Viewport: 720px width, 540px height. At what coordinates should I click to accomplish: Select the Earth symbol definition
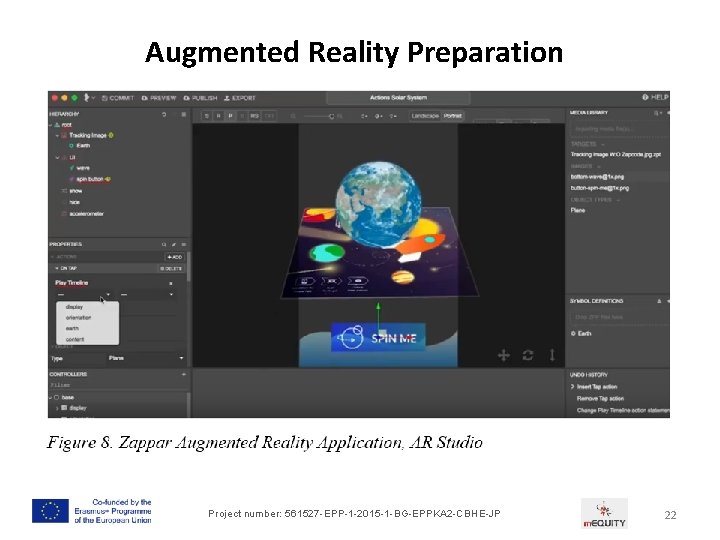coord(581,334)
